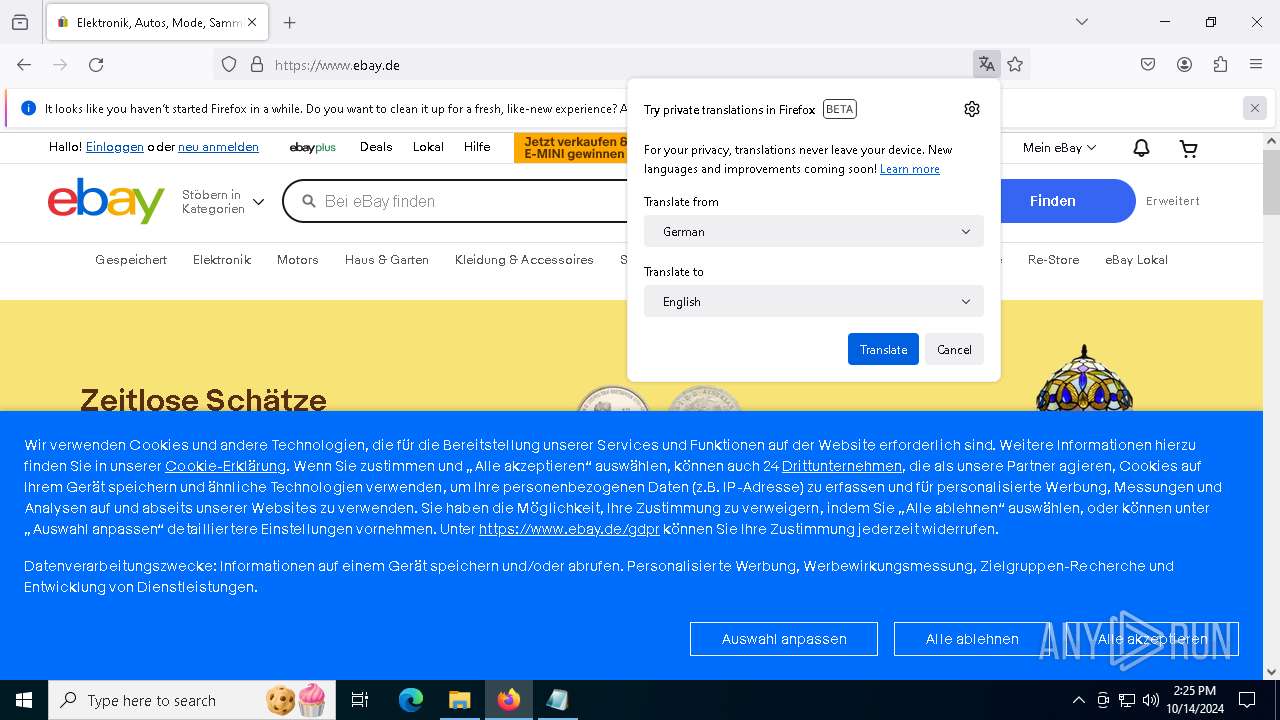Screen dimensions: 1280x720
Task: Click the Einloggen link
Action: tap(115, 147)
